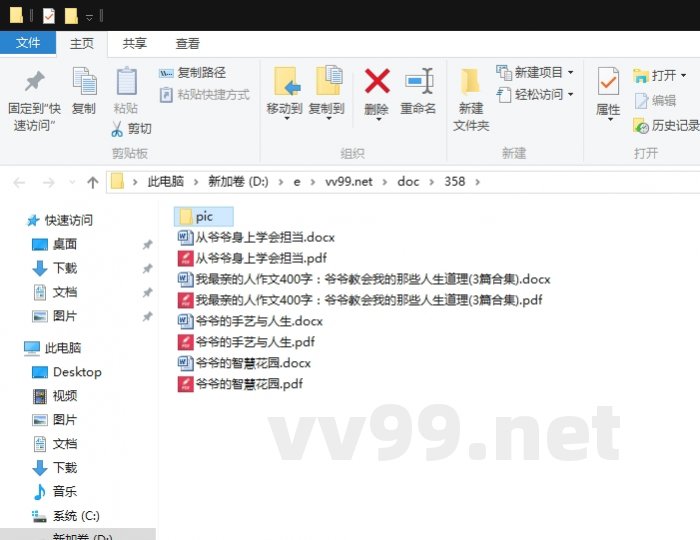
Task: Click the Forward navigation arrow
Action: pyautogui.click(x=48, y=182)
